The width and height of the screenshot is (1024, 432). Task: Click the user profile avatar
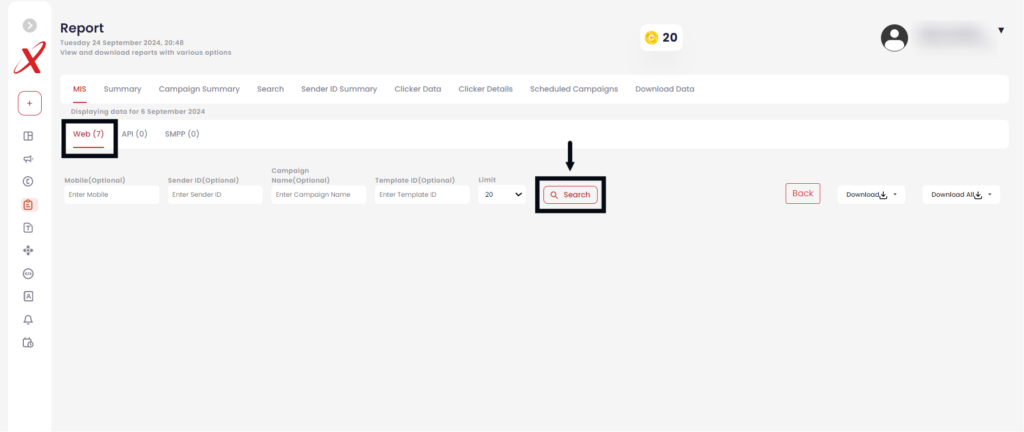click(x=894, y=38)
